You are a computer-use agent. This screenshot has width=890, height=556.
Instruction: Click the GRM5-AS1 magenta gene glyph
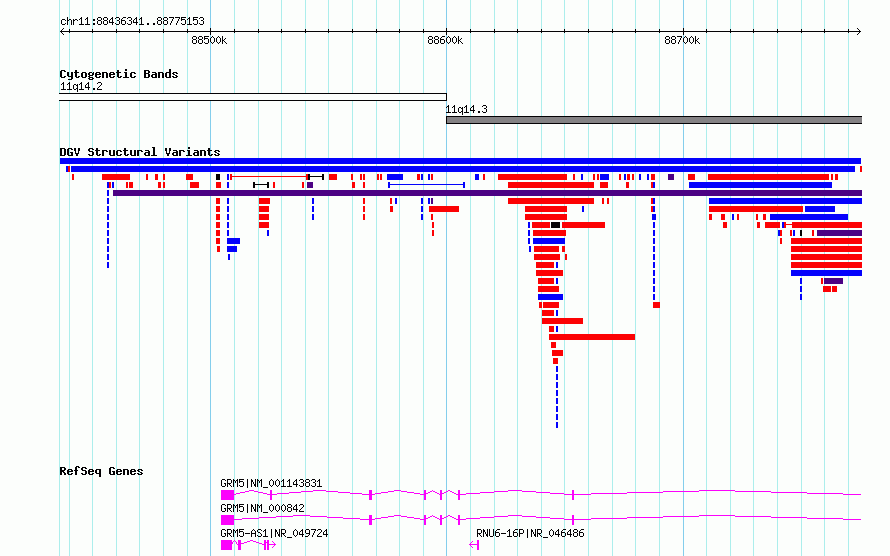pyautogui.click(x=248, y=545)
